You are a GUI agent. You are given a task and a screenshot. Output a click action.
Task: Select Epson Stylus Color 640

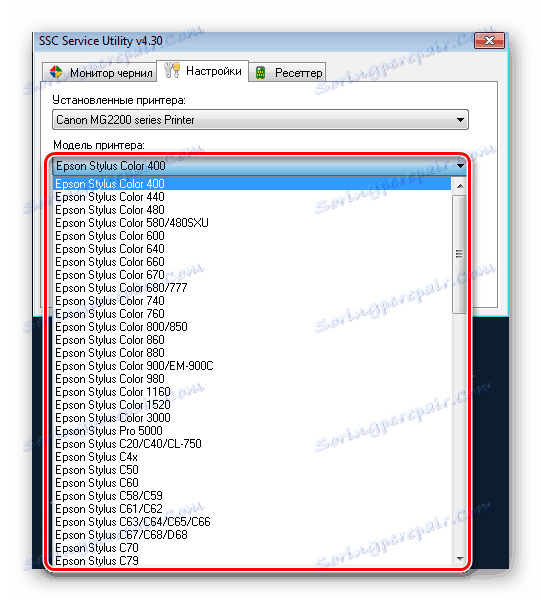point(252,249)
